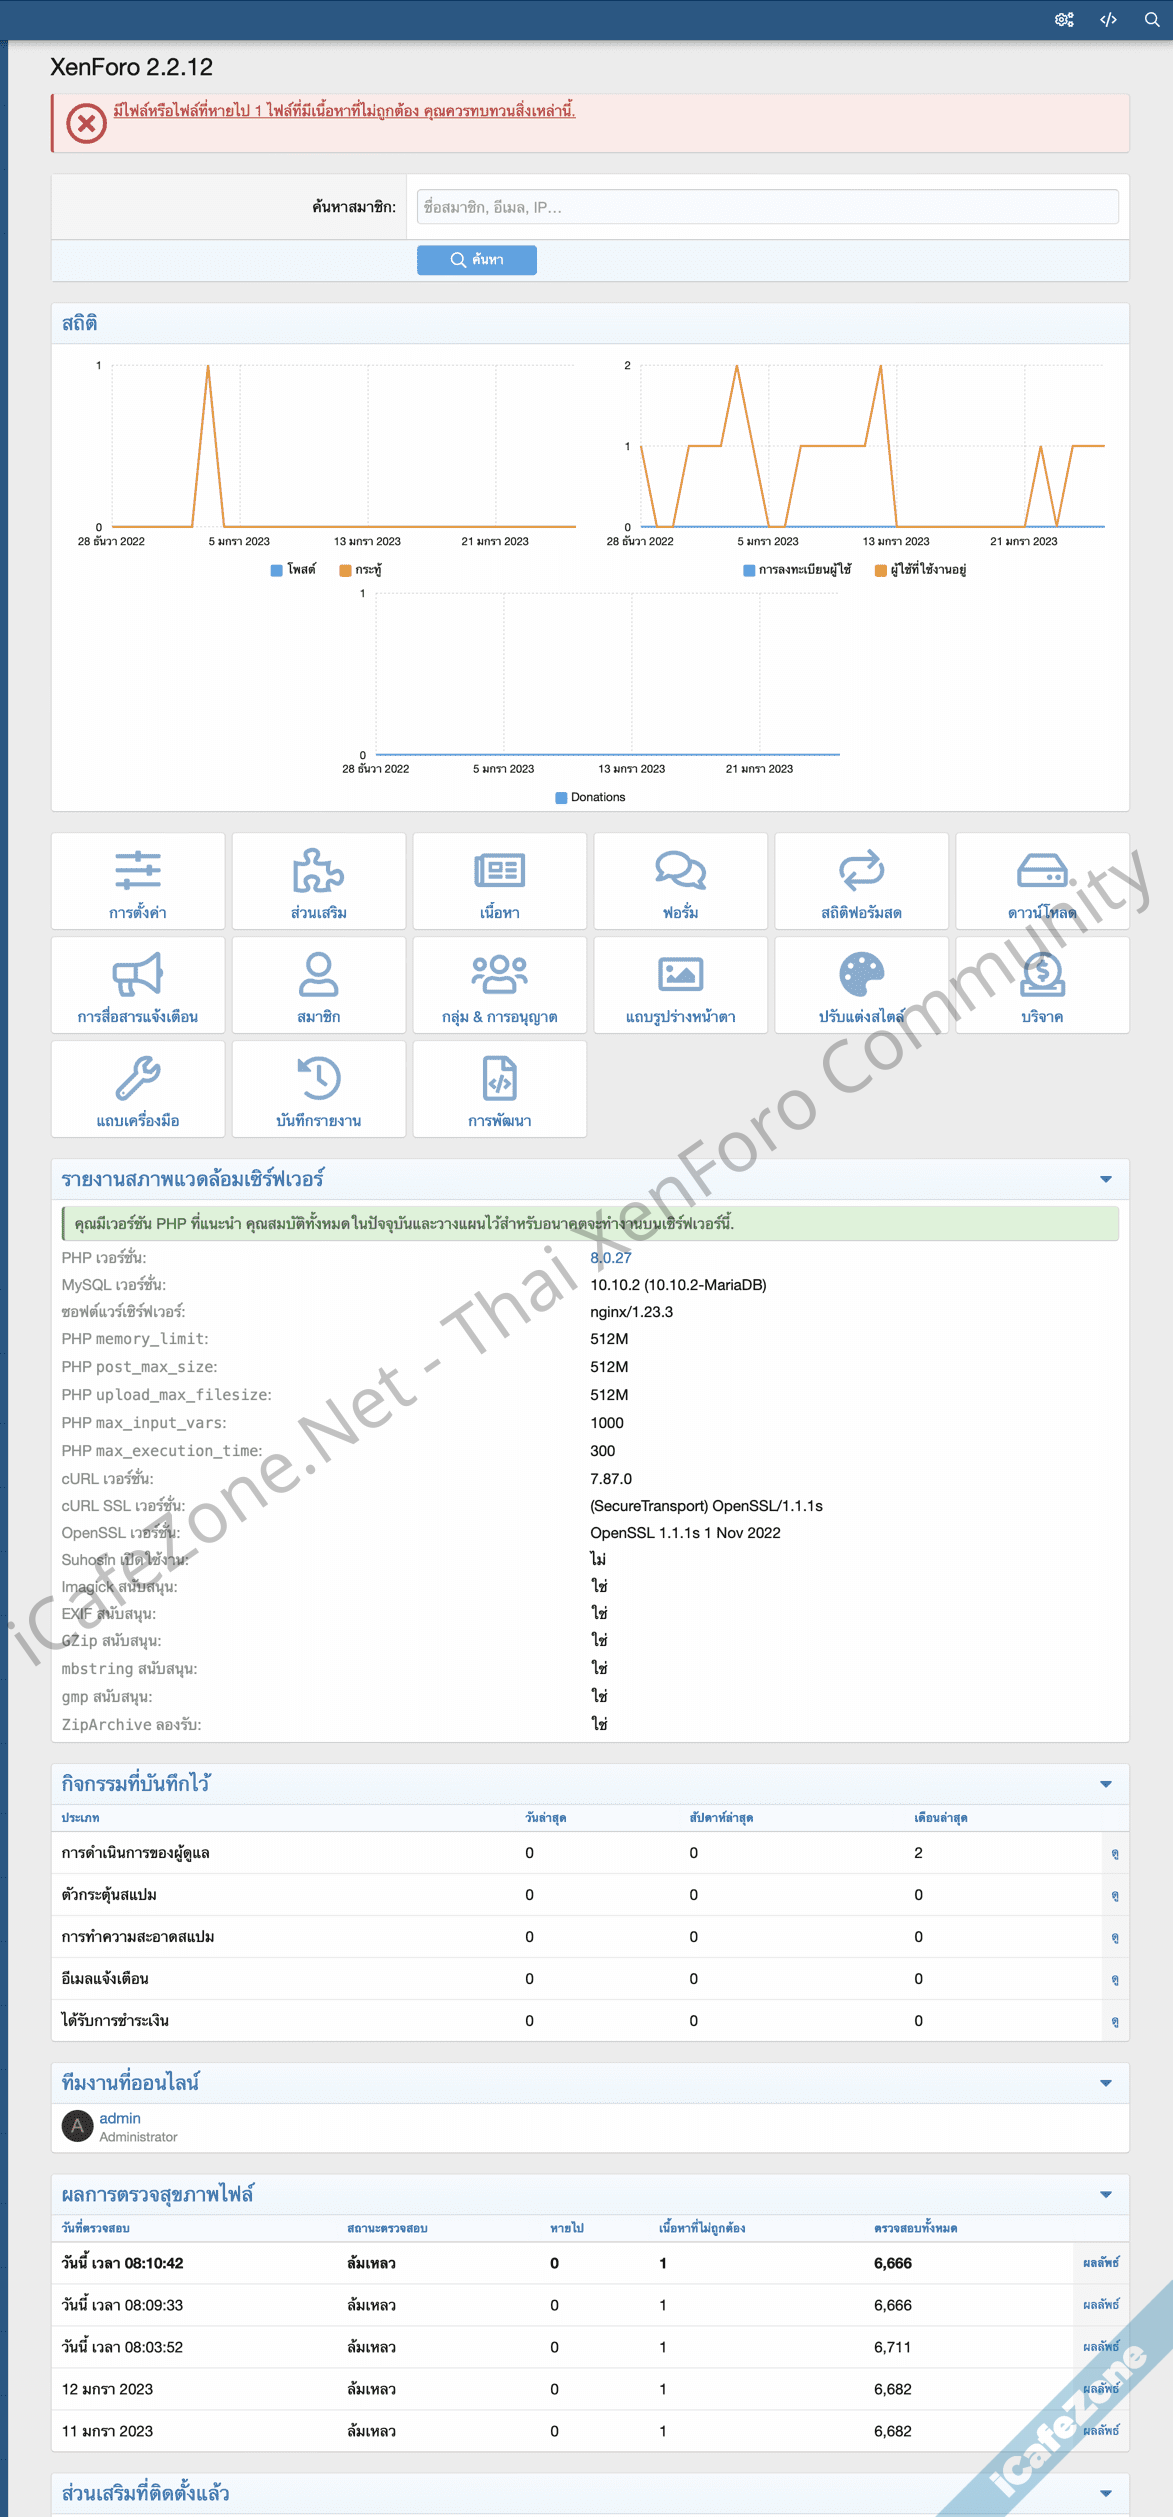Open the ส่วนเสริม add-ons puzzle icon
The height and width of the screenshot is (2517, 1173).
pyautogui.click(x=318, y=871)
